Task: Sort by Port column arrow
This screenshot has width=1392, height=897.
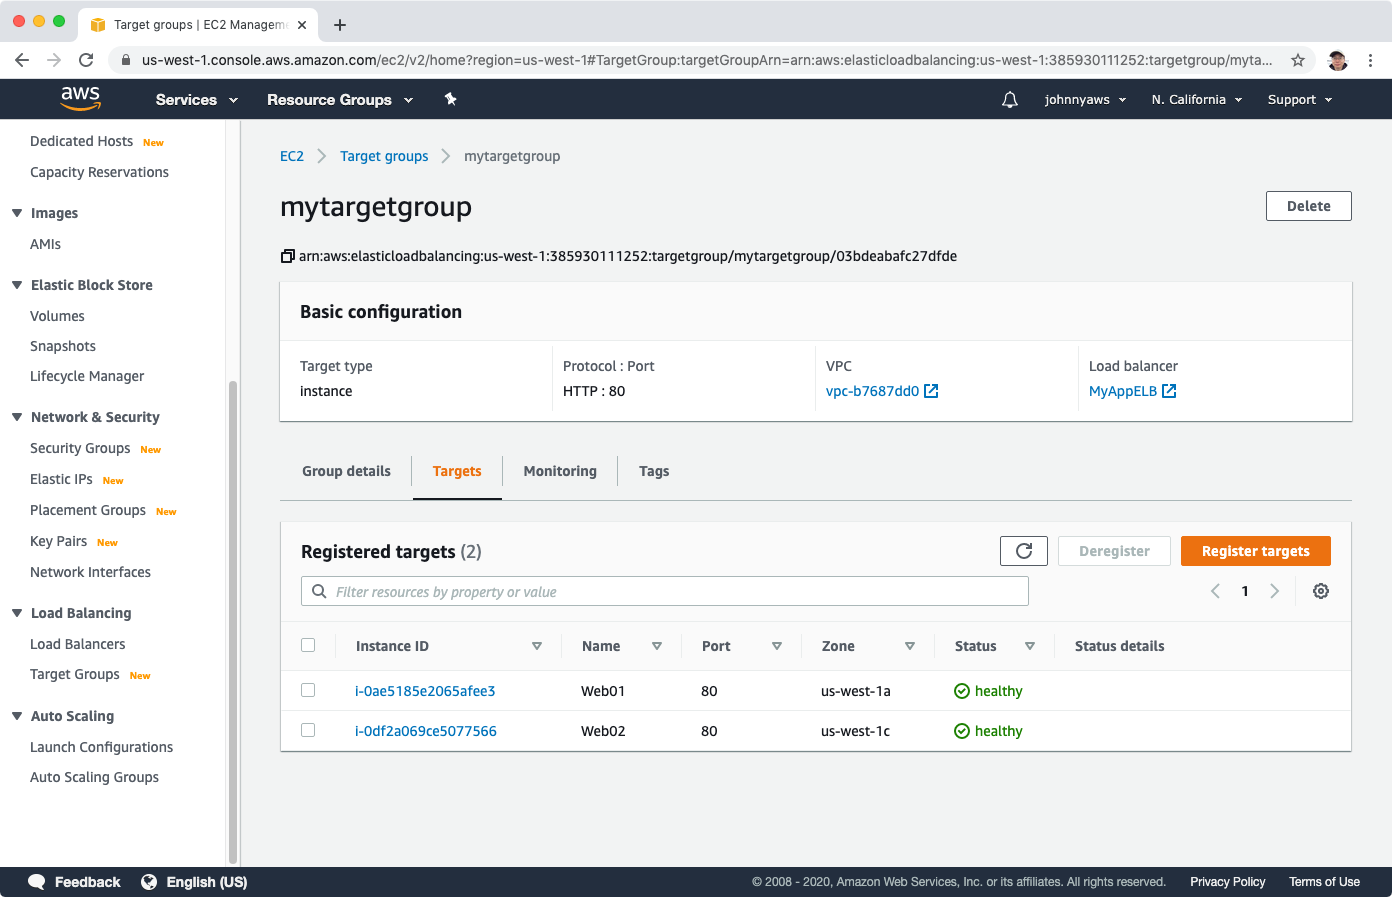Action: [777, 646]
